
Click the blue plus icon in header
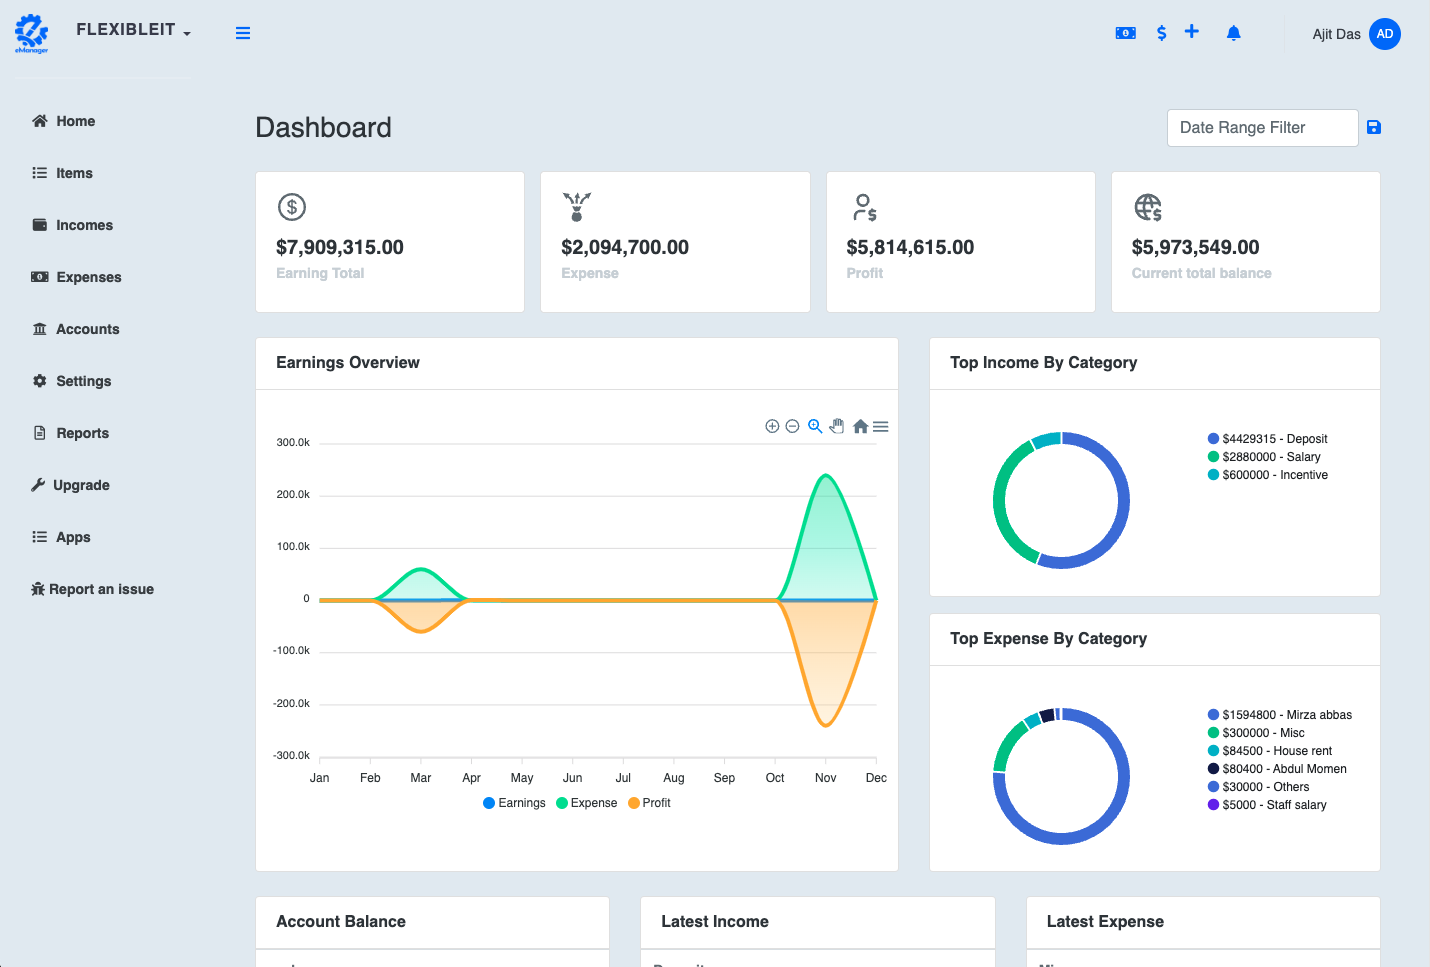click(x=1192, y=32)
